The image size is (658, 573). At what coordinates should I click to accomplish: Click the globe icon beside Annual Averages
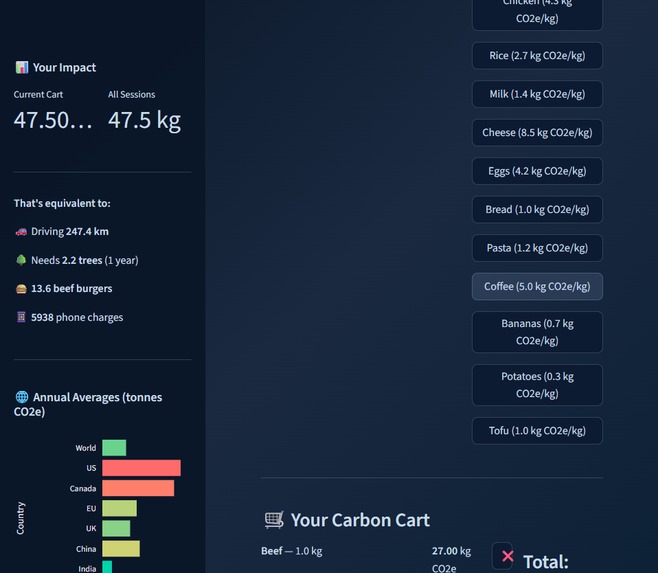pyautogui.click(x=22, y=397)
